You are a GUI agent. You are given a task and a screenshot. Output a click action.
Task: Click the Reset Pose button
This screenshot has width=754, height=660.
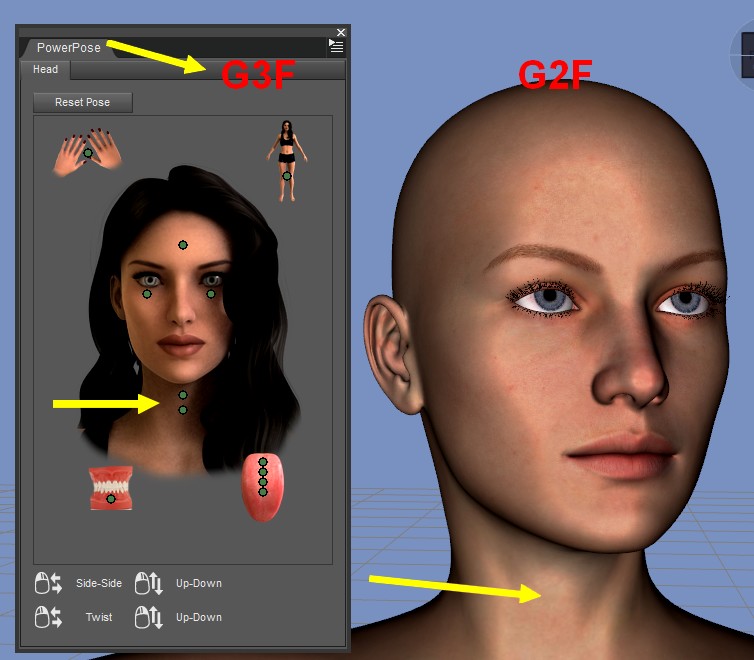point(83,102)
